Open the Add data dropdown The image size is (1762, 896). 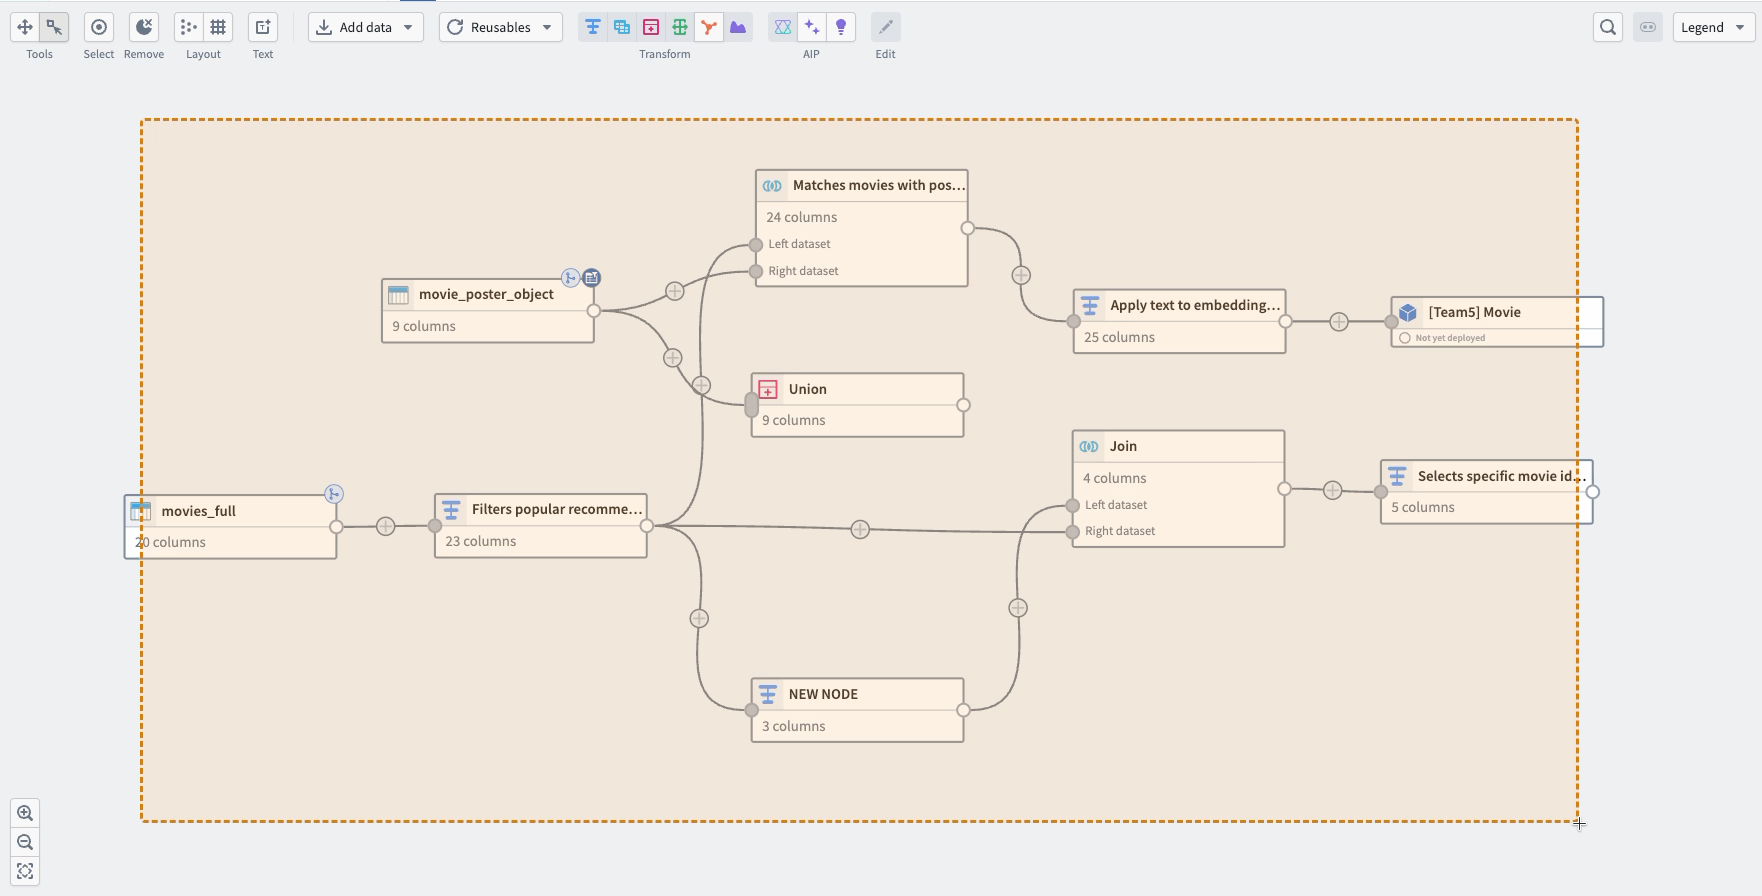point(366,27)
